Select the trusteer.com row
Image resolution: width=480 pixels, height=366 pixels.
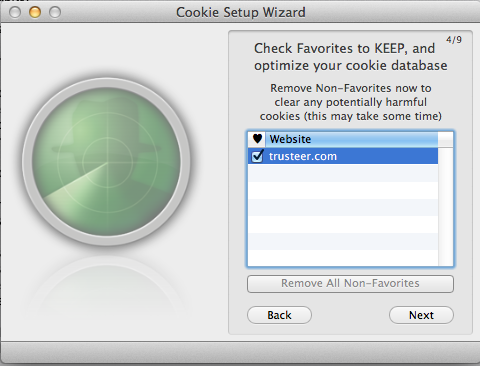tap(343, 156)
